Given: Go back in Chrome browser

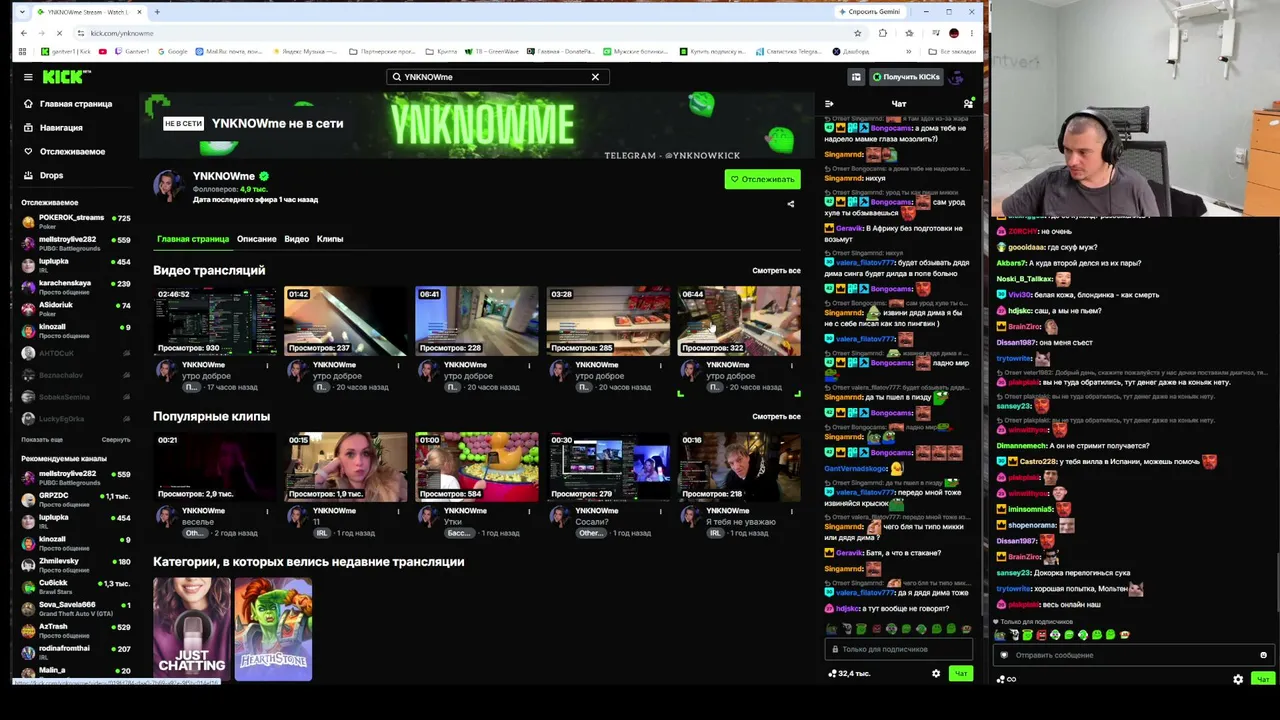Looking at the screenshot, I should [24, 33].
